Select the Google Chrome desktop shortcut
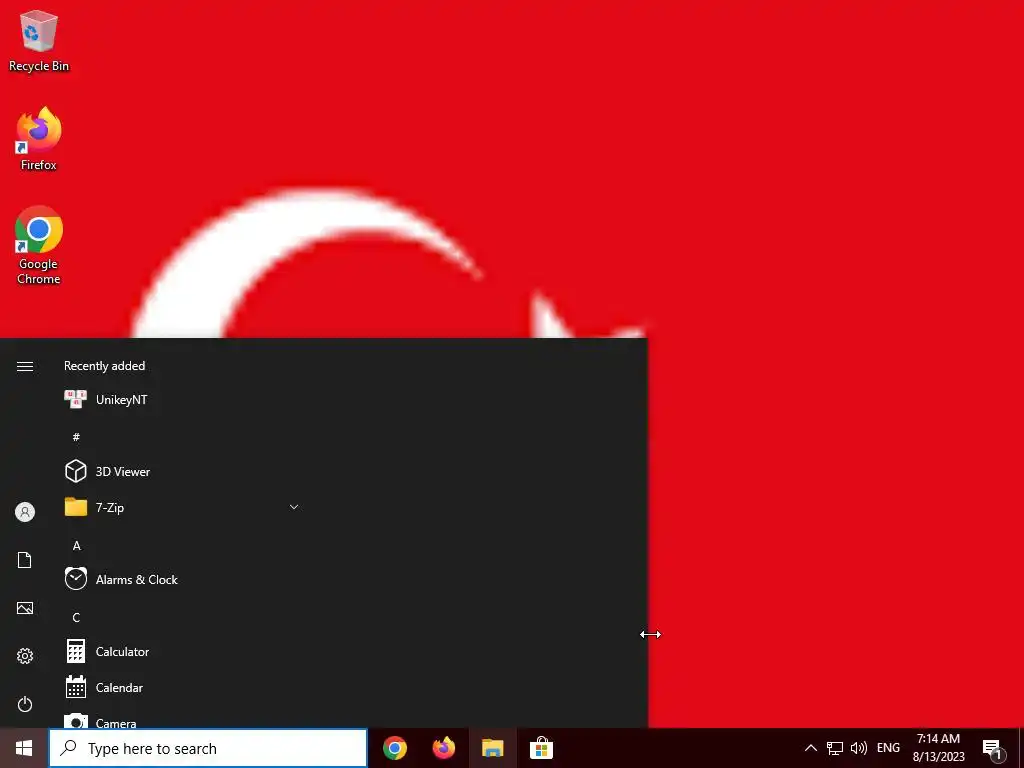This screenshot has width=1024, height=768. click(x=39, y=245)
